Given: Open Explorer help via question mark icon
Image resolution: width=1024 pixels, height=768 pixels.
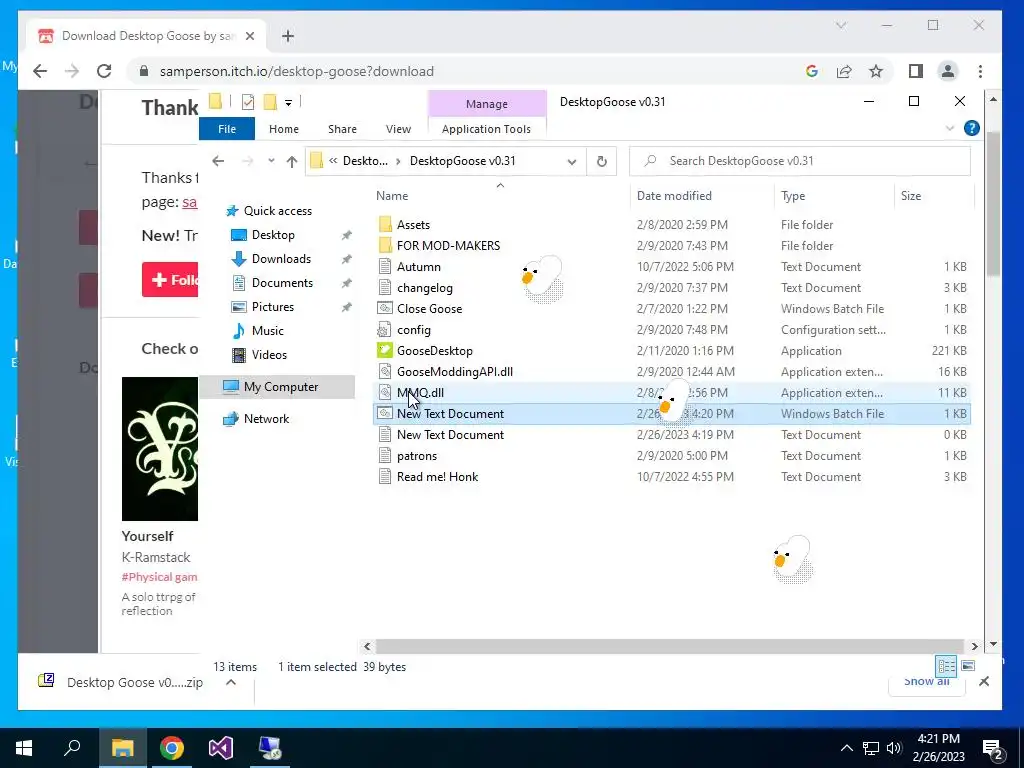Looking at the screenshot, I should (971, 128).
